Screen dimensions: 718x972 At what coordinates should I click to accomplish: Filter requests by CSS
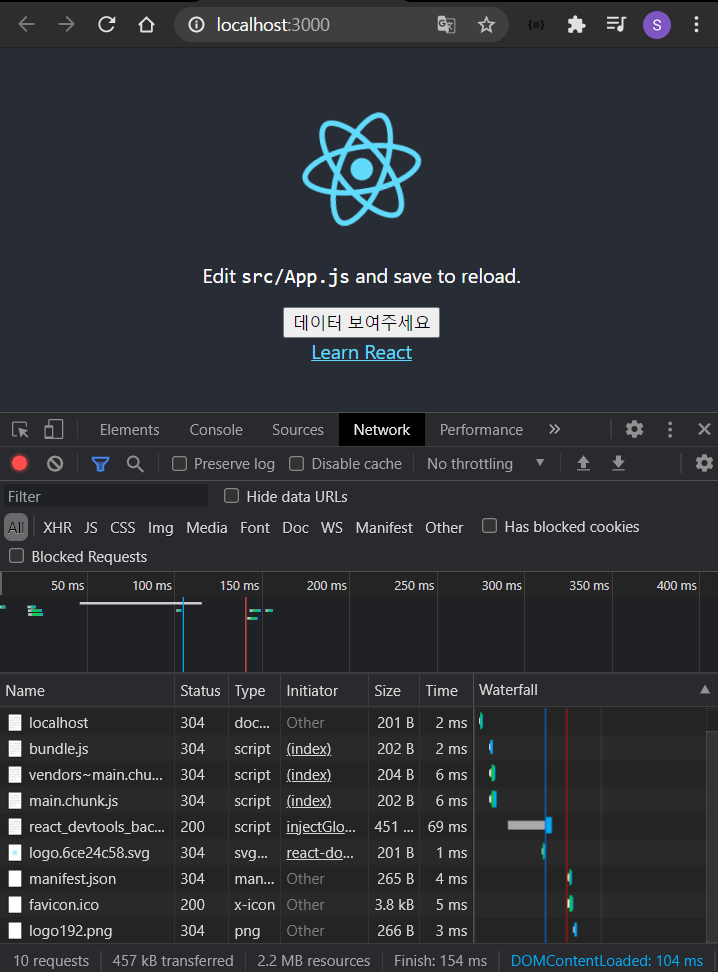[123, 528]
